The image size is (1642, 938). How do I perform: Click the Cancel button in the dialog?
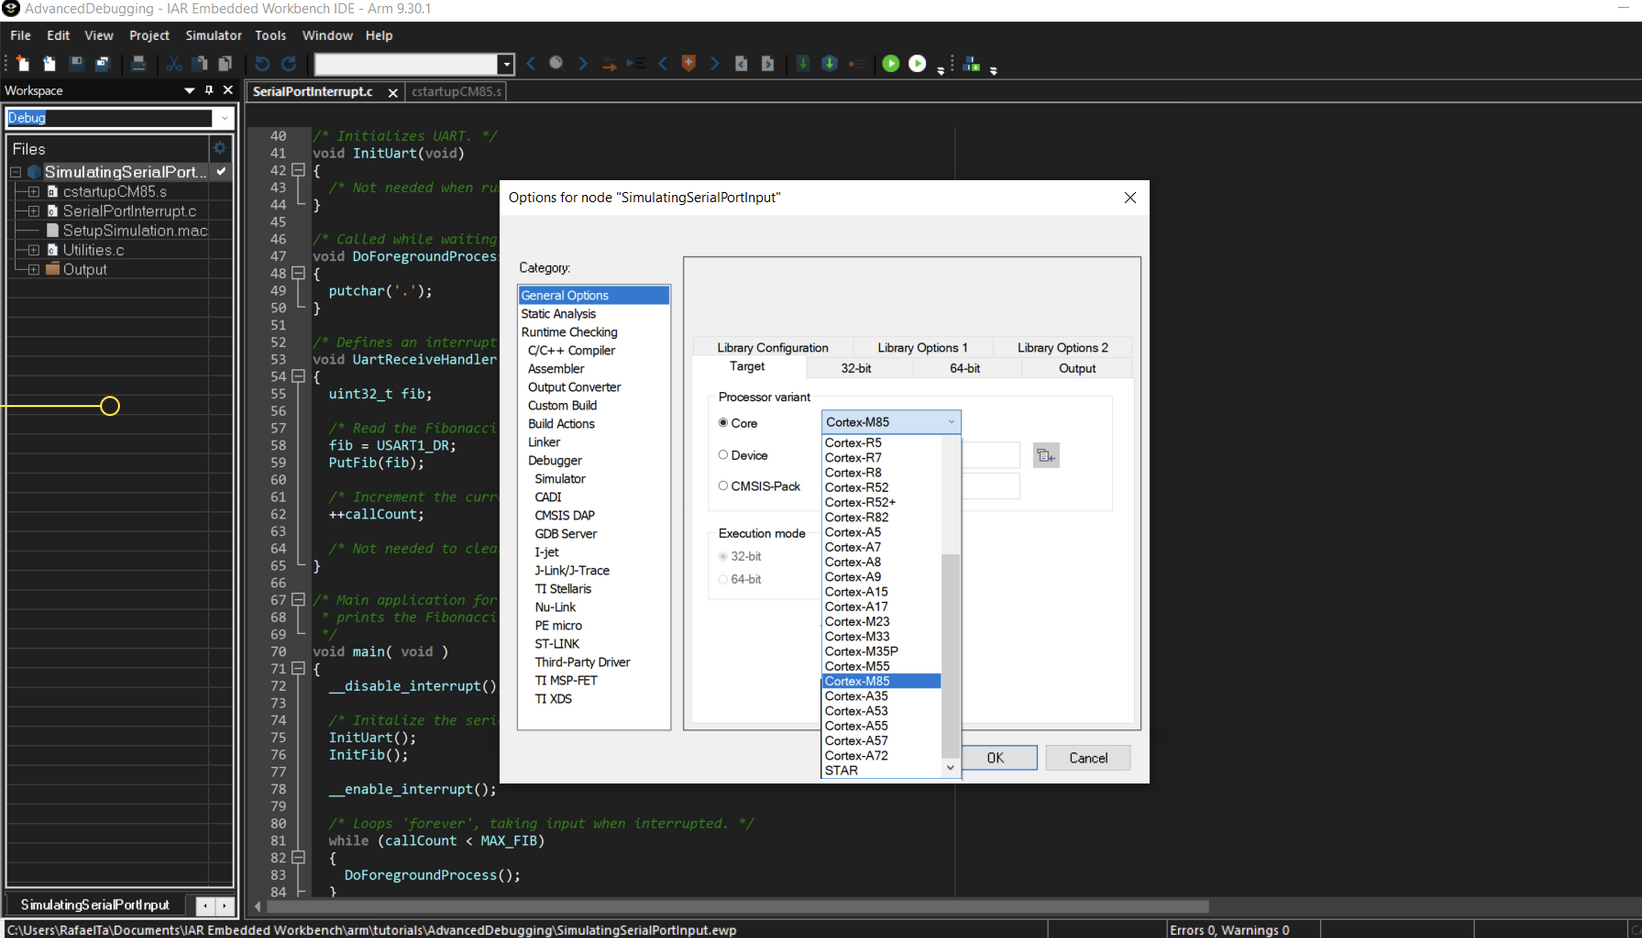click(1087, 758)
